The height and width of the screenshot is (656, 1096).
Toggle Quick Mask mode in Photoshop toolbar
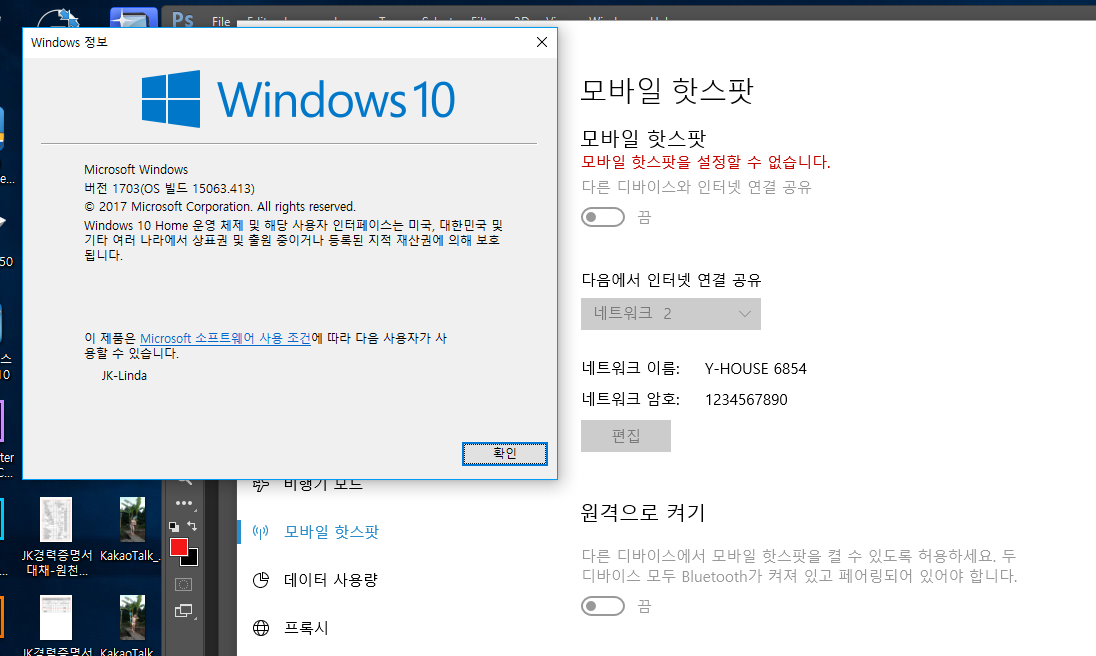tap(183, 585)
